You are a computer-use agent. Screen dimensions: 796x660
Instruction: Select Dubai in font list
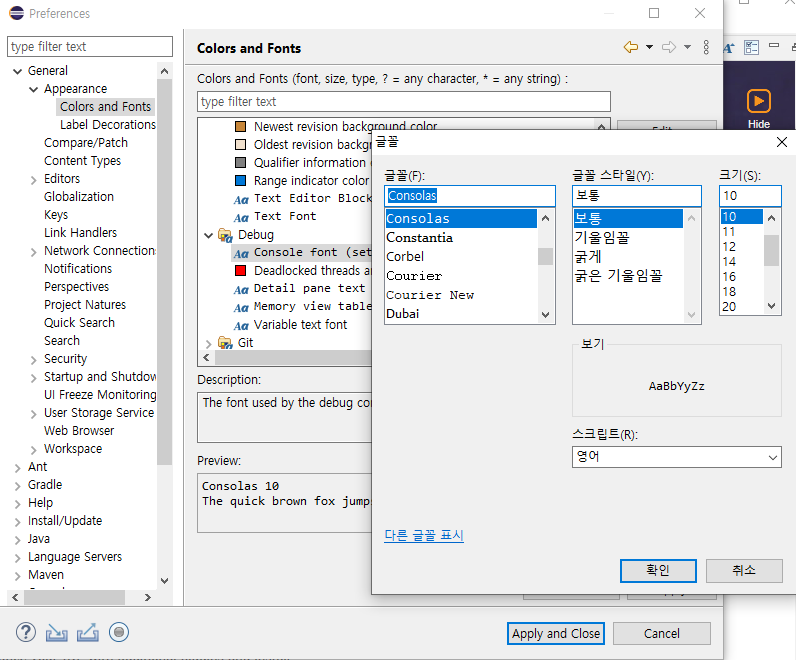[x=403, y=314]
